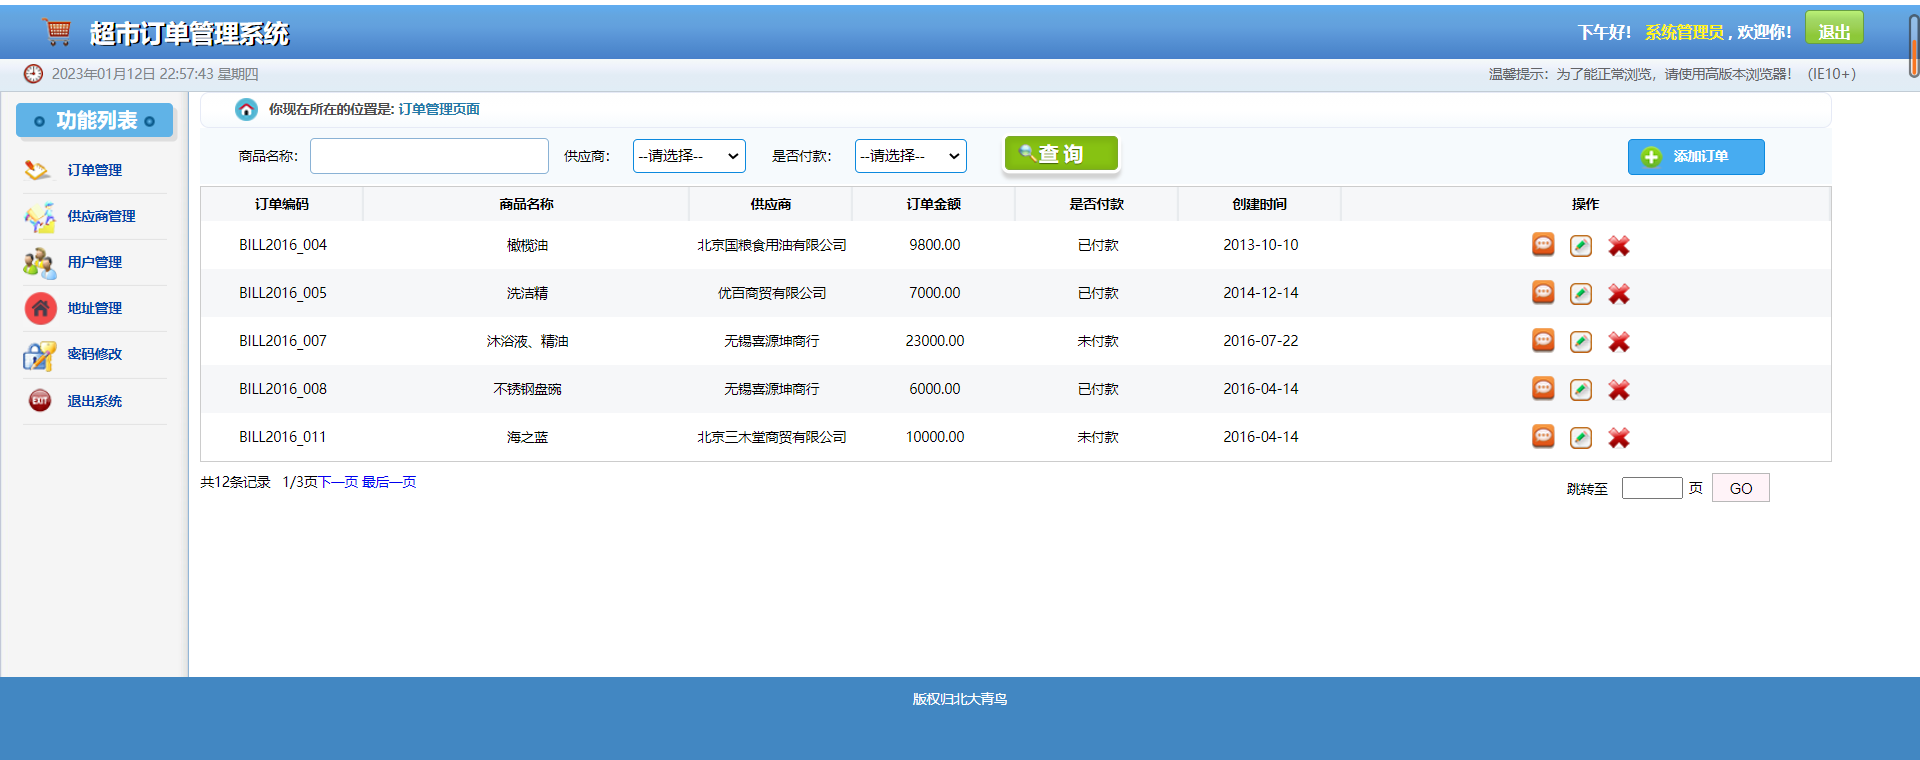
Task: Click order code BILL2016_007
Action: click(283, 341)
